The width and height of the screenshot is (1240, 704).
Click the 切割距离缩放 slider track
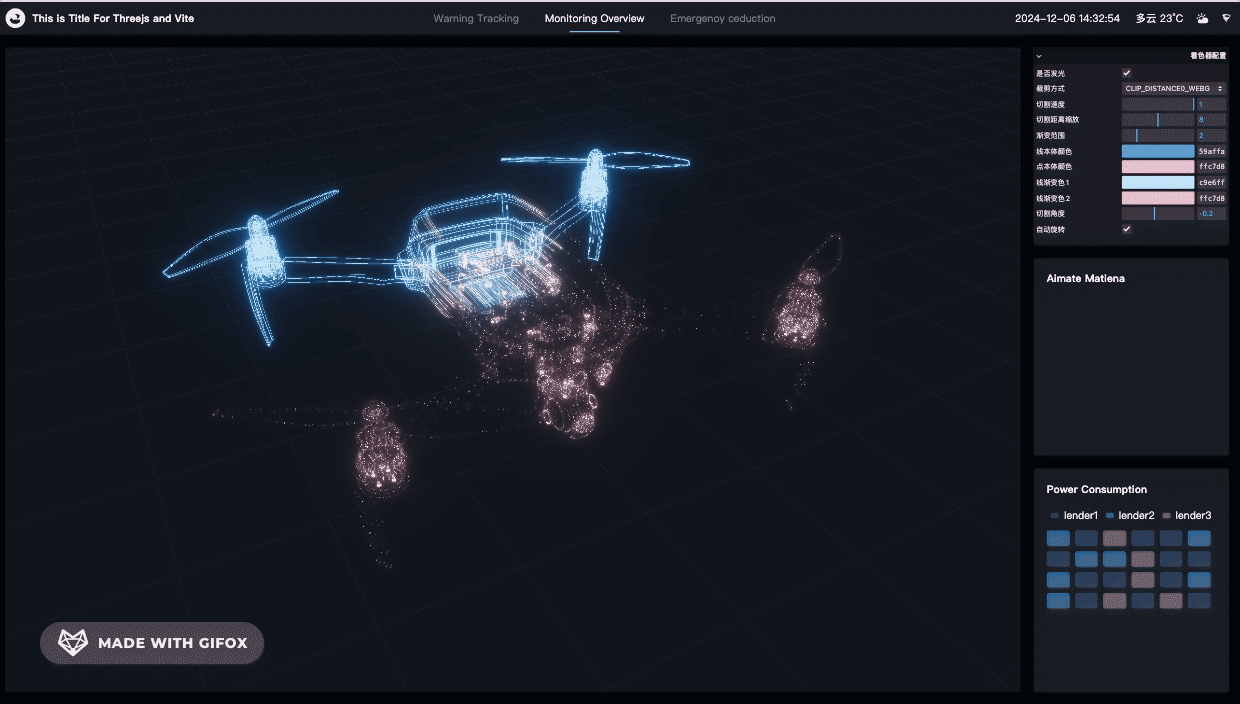point(1158,120)
